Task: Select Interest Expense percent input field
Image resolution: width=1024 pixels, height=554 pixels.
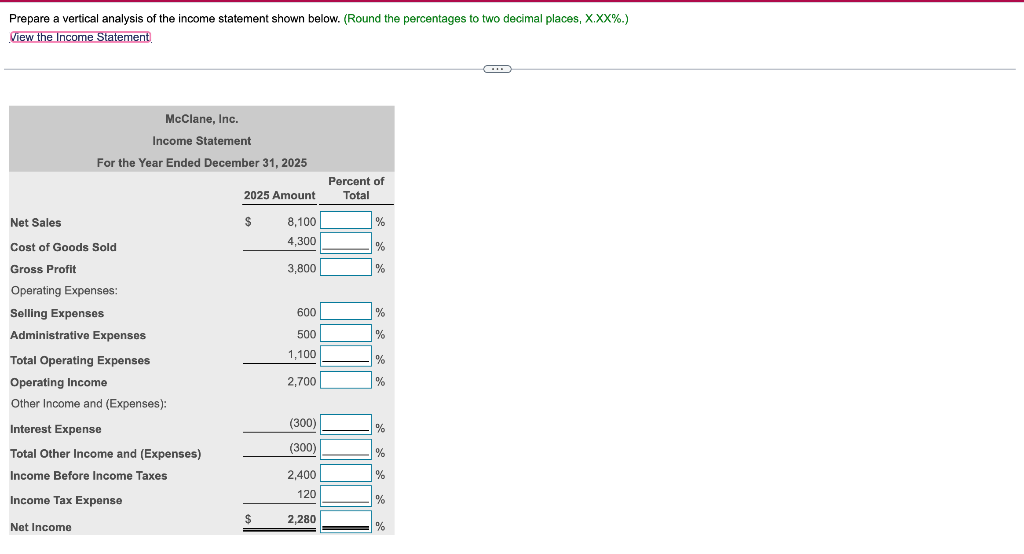Action: click(x=346, y=424)
